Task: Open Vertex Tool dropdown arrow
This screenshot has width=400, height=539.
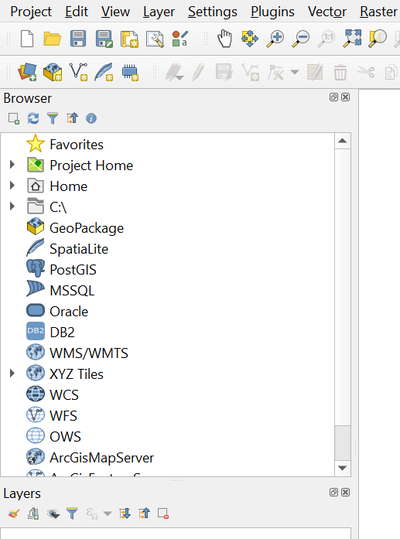Action: coord(295,72)
